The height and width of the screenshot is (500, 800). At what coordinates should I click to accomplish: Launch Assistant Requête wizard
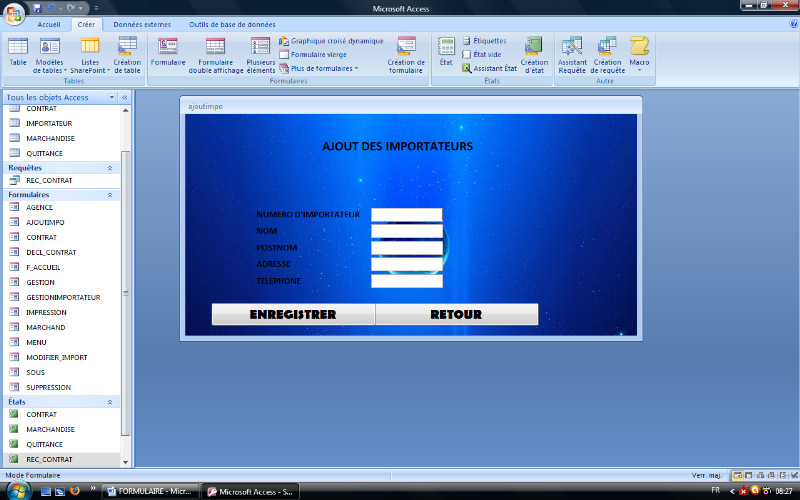point(572,55)
